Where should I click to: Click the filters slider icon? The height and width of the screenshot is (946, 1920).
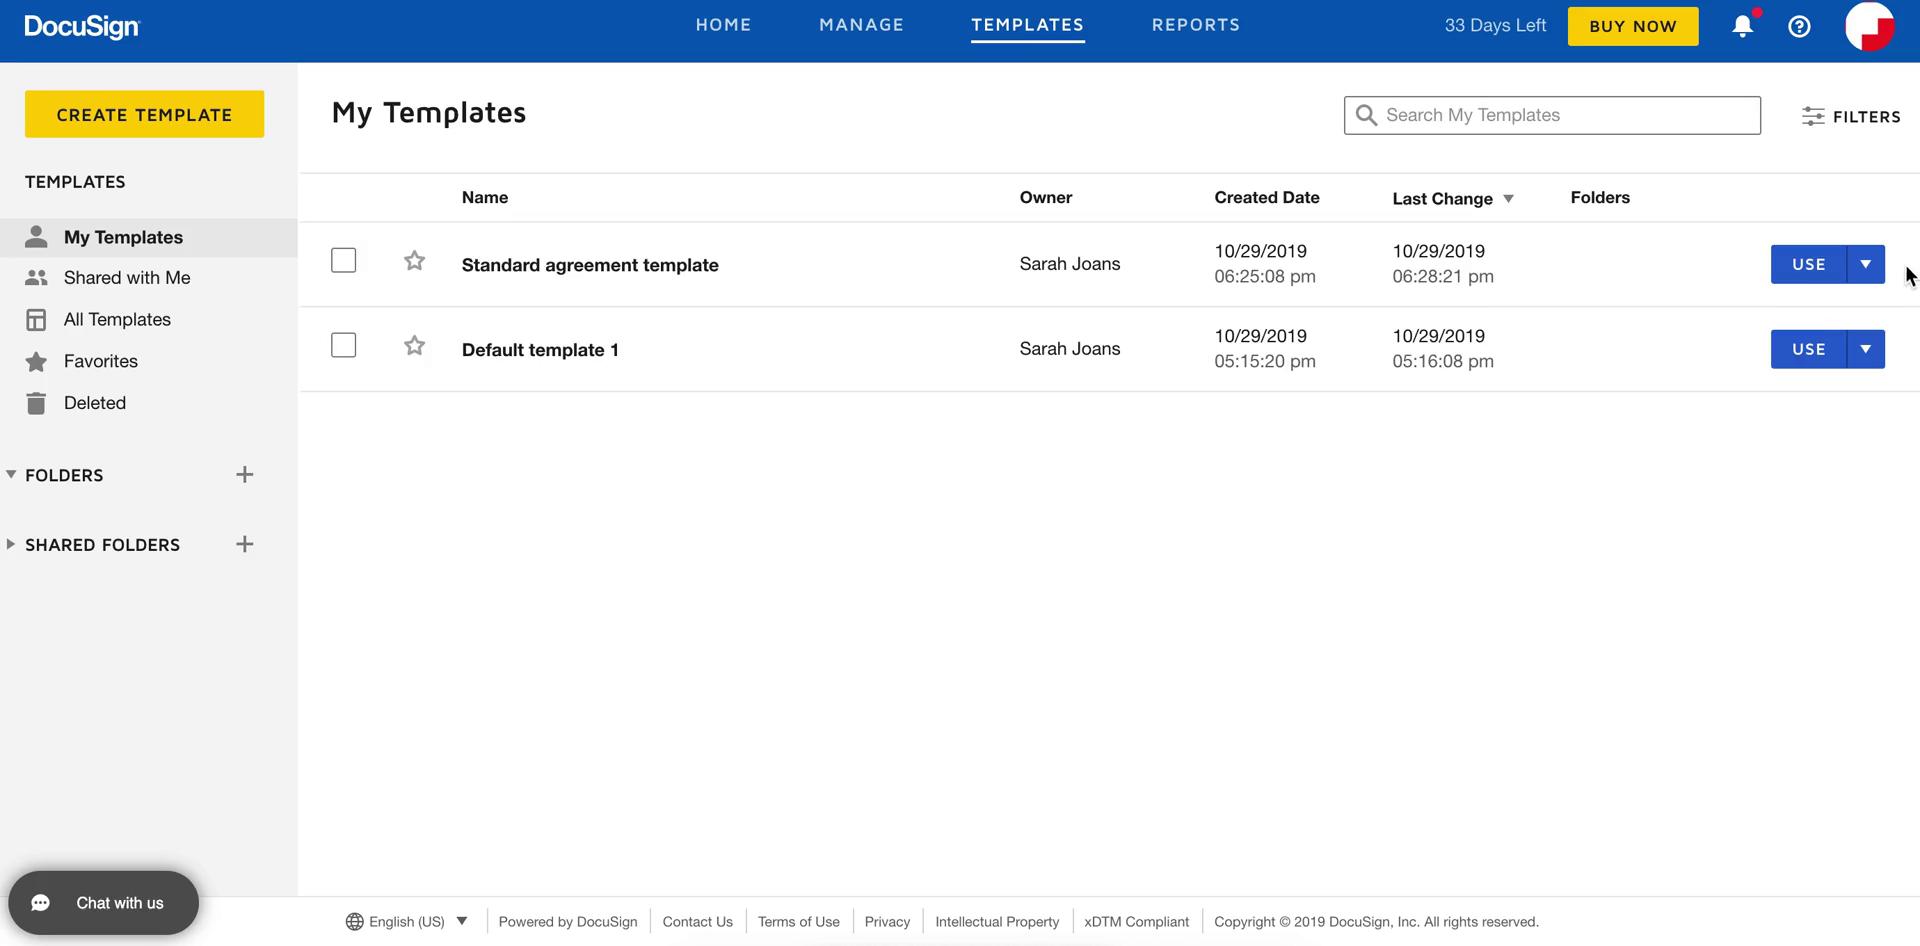[x=1813, y=116]
